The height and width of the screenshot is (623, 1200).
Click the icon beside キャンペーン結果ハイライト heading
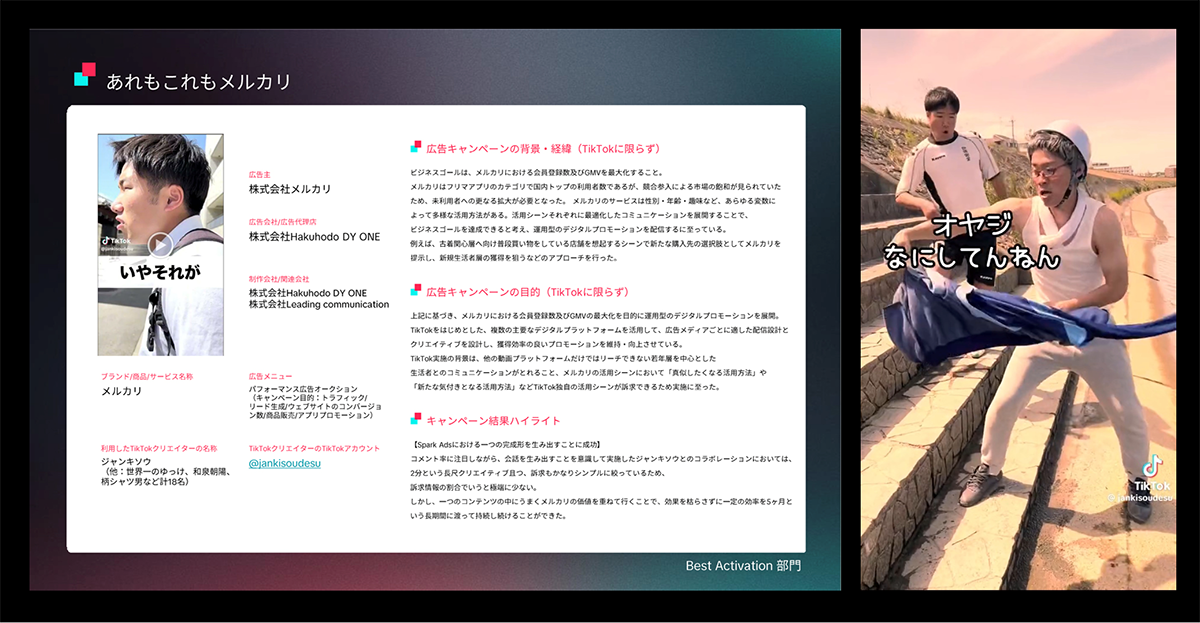coord(416,420)
